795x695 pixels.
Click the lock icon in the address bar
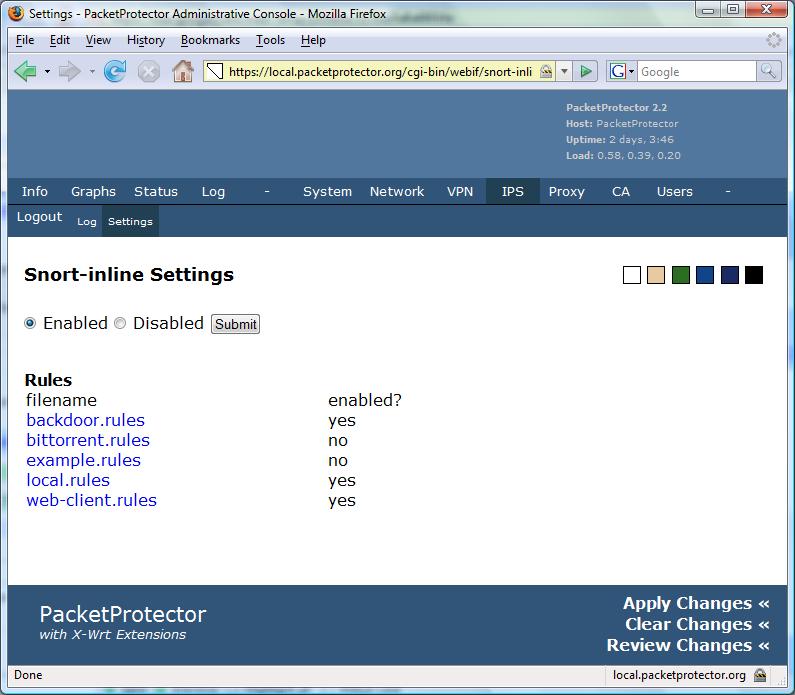click(x=546, y=71)
